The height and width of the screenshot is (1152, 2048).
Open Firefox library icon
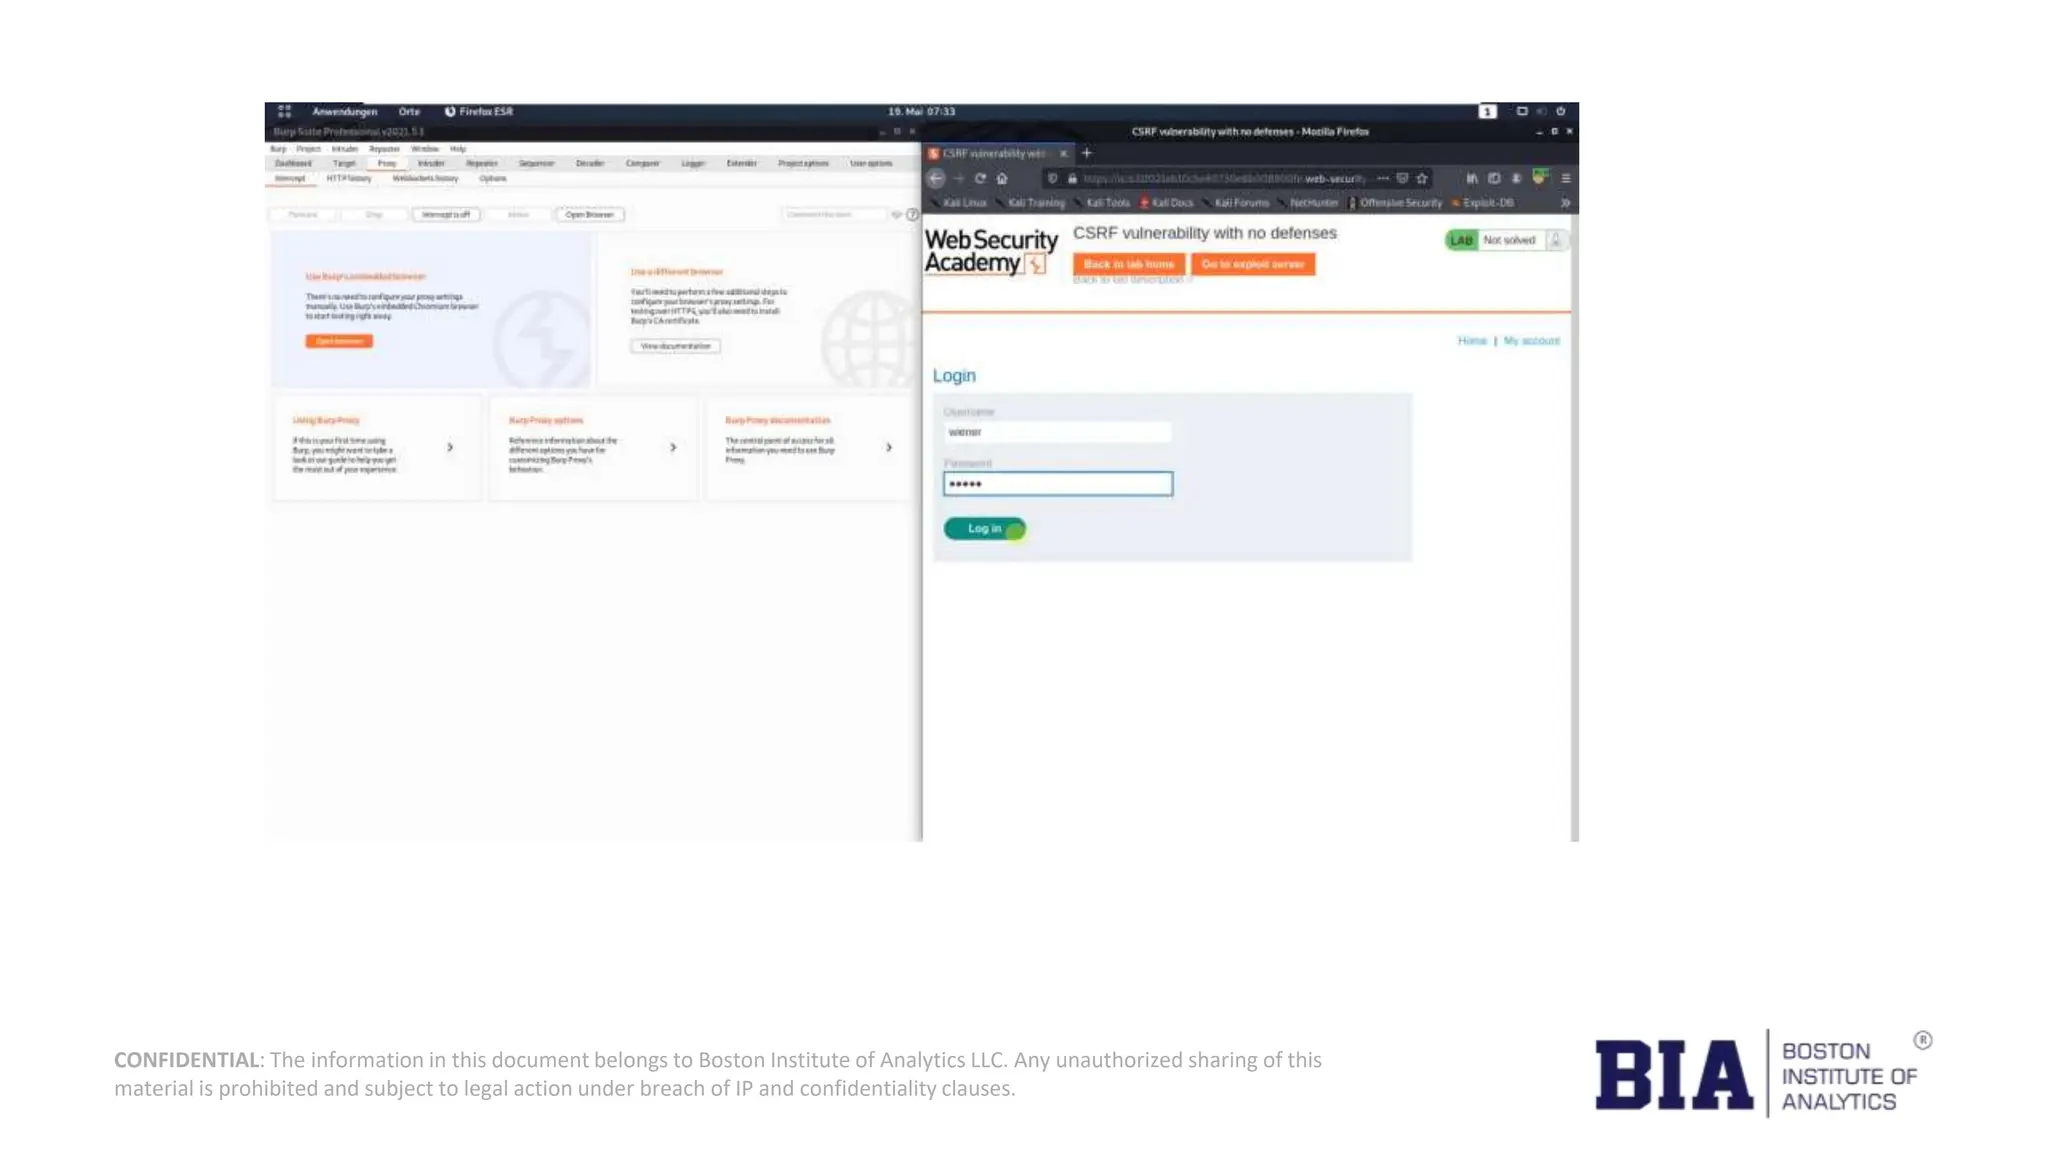click(x=1472, y=178)
